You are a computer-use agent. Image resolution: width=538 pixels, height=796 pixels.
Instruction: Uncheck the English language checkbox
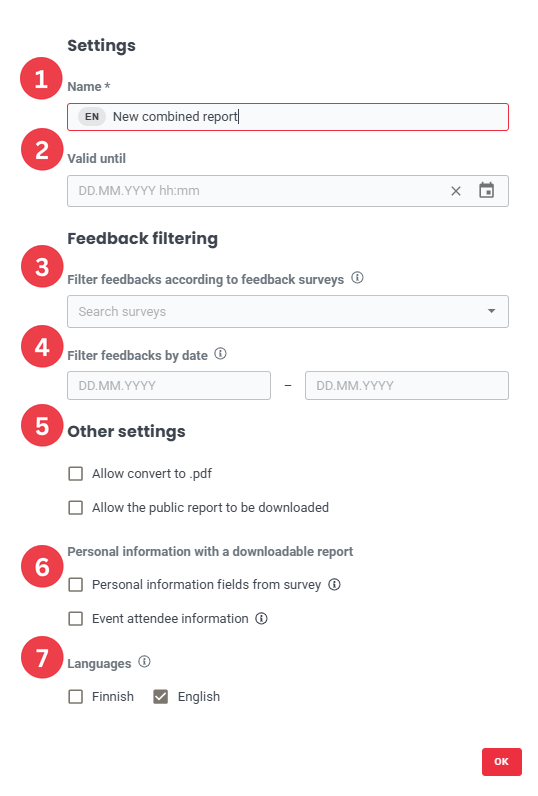coord(161,696)
